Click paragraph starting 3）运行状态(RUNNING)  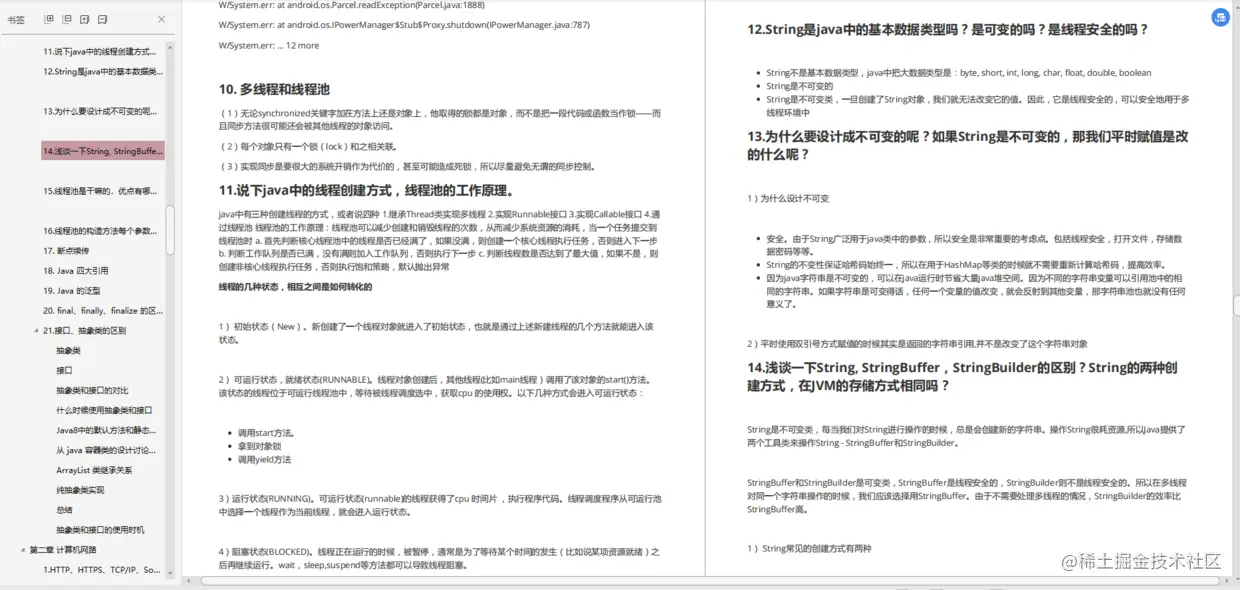pyautogui.click(x=438, y=504)
